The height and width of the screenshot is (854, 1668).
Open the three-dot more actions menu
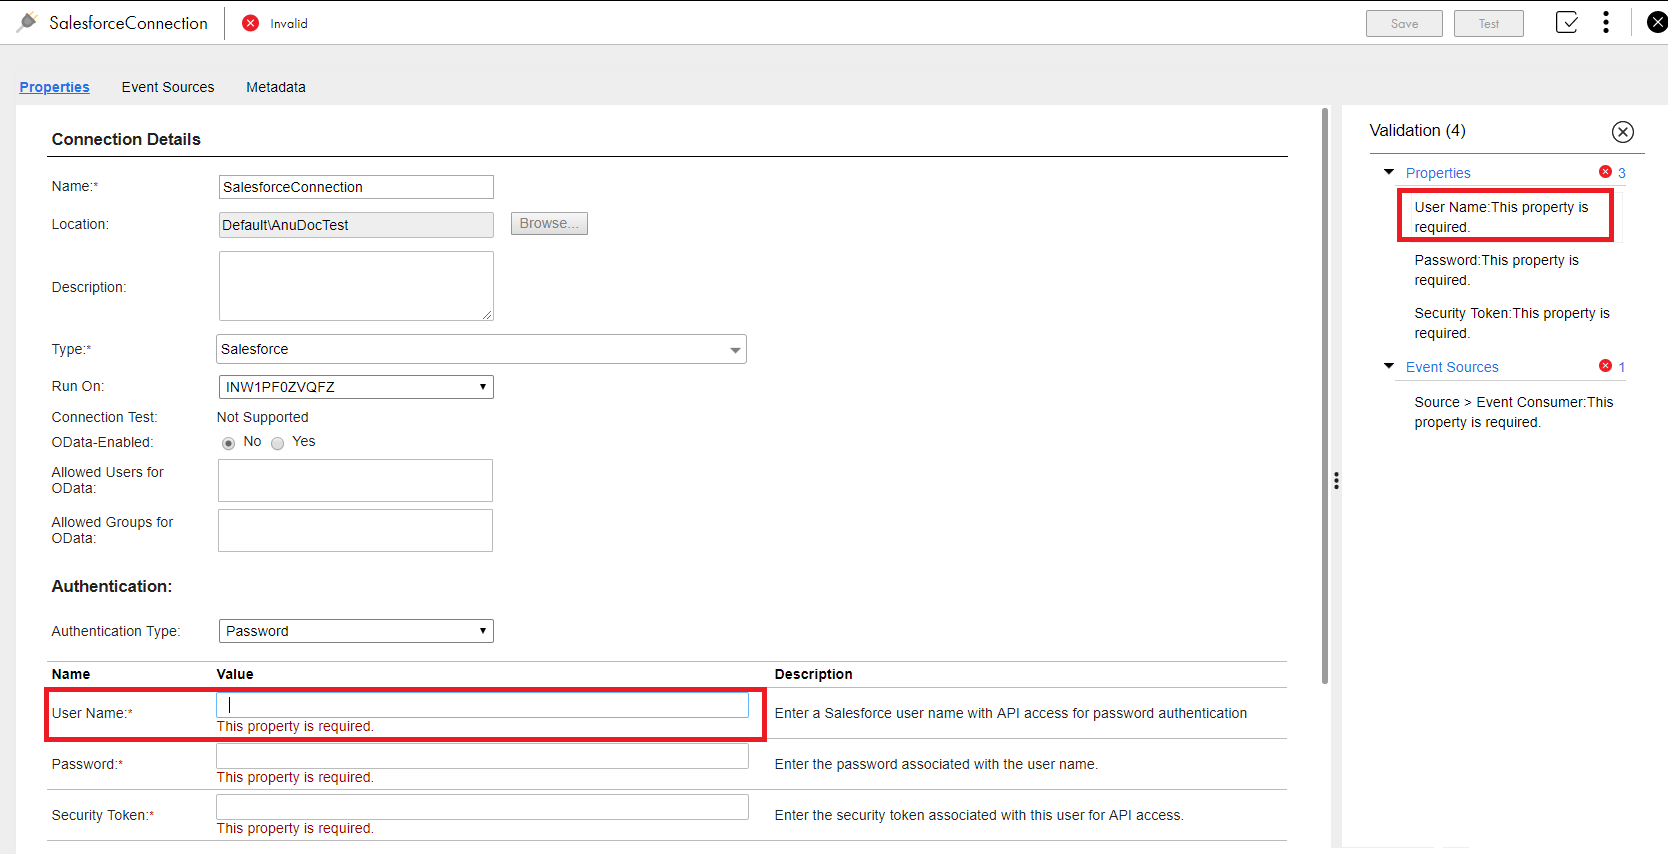pyautogui.click(x=1606, y=22)
